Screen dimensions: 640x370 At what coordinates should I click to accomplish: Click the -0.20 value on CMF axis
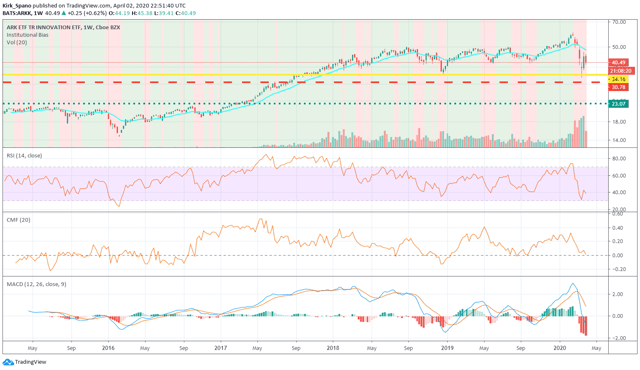(x=618, y=269)
